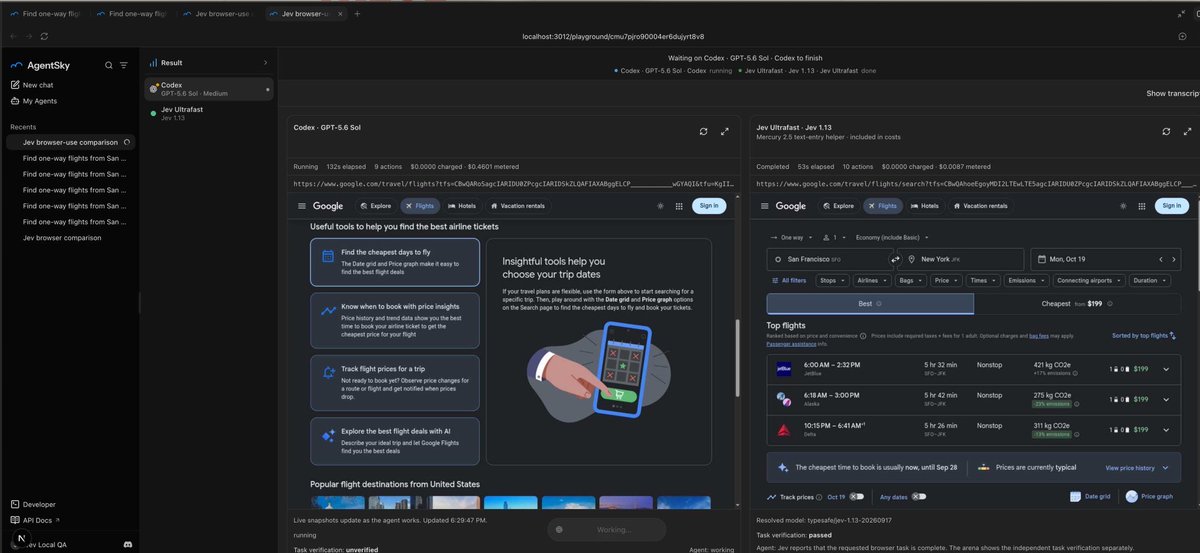Open the Price graph
The height and width of the screenshot is (553, 1200).
[1149, 496]
